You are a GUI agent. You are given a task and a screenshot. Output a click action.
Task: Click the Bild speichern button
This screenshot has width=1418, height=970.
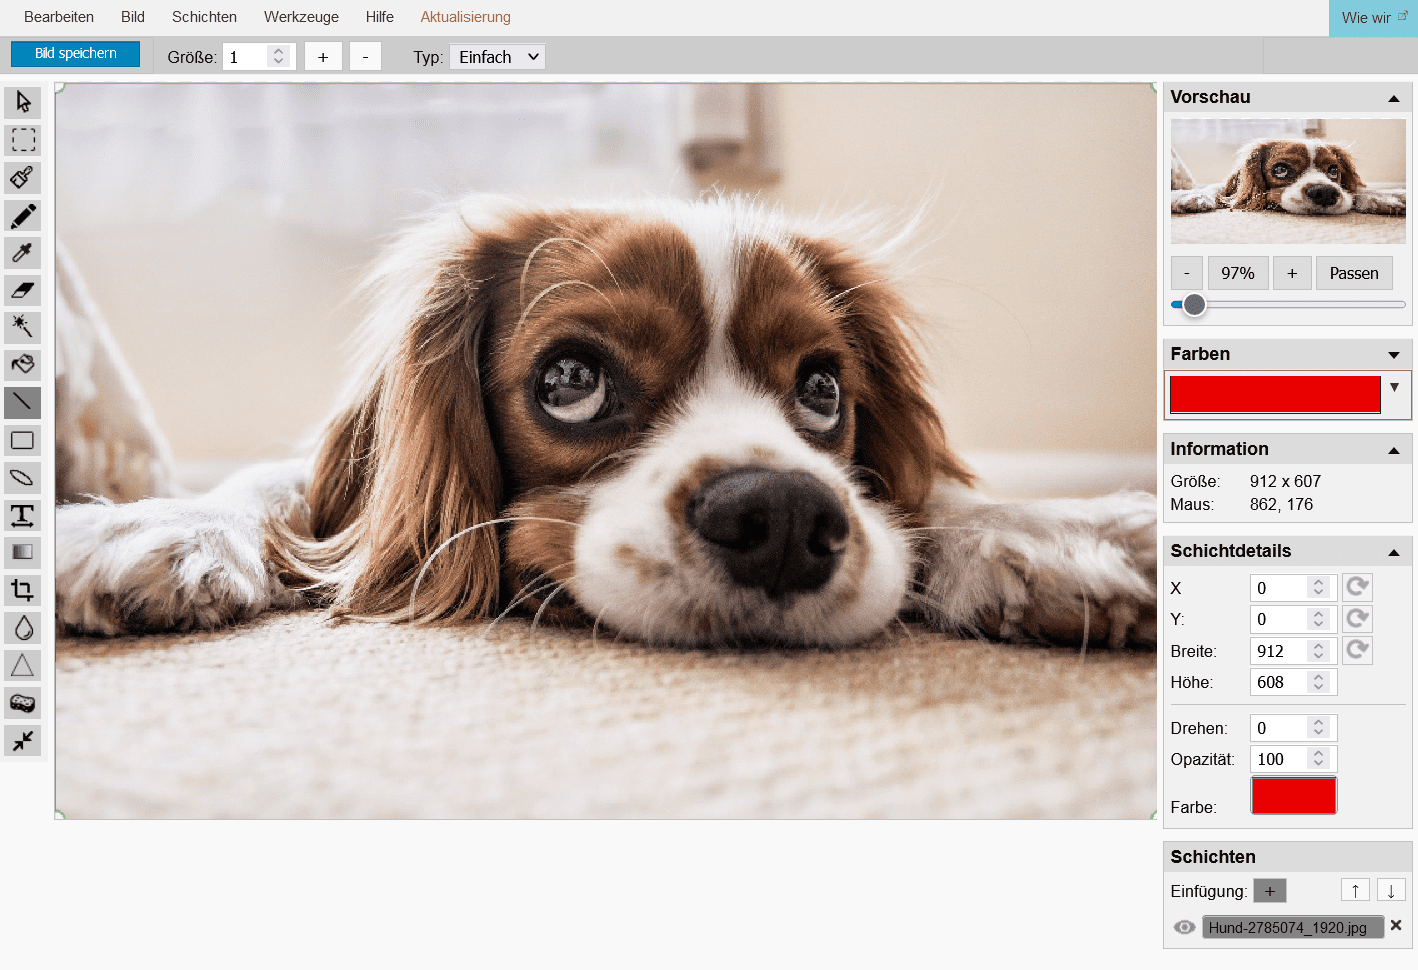pyautogui.click(x=75, y=54)
